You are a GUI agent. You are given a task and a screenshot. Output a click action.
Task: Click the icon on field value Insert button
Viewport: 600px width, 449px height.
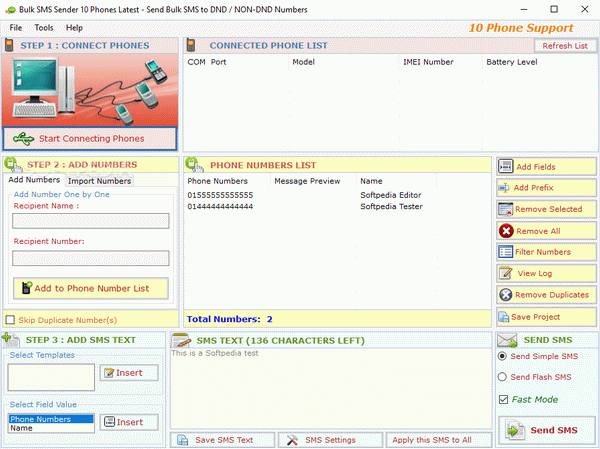tap(109, 422)
